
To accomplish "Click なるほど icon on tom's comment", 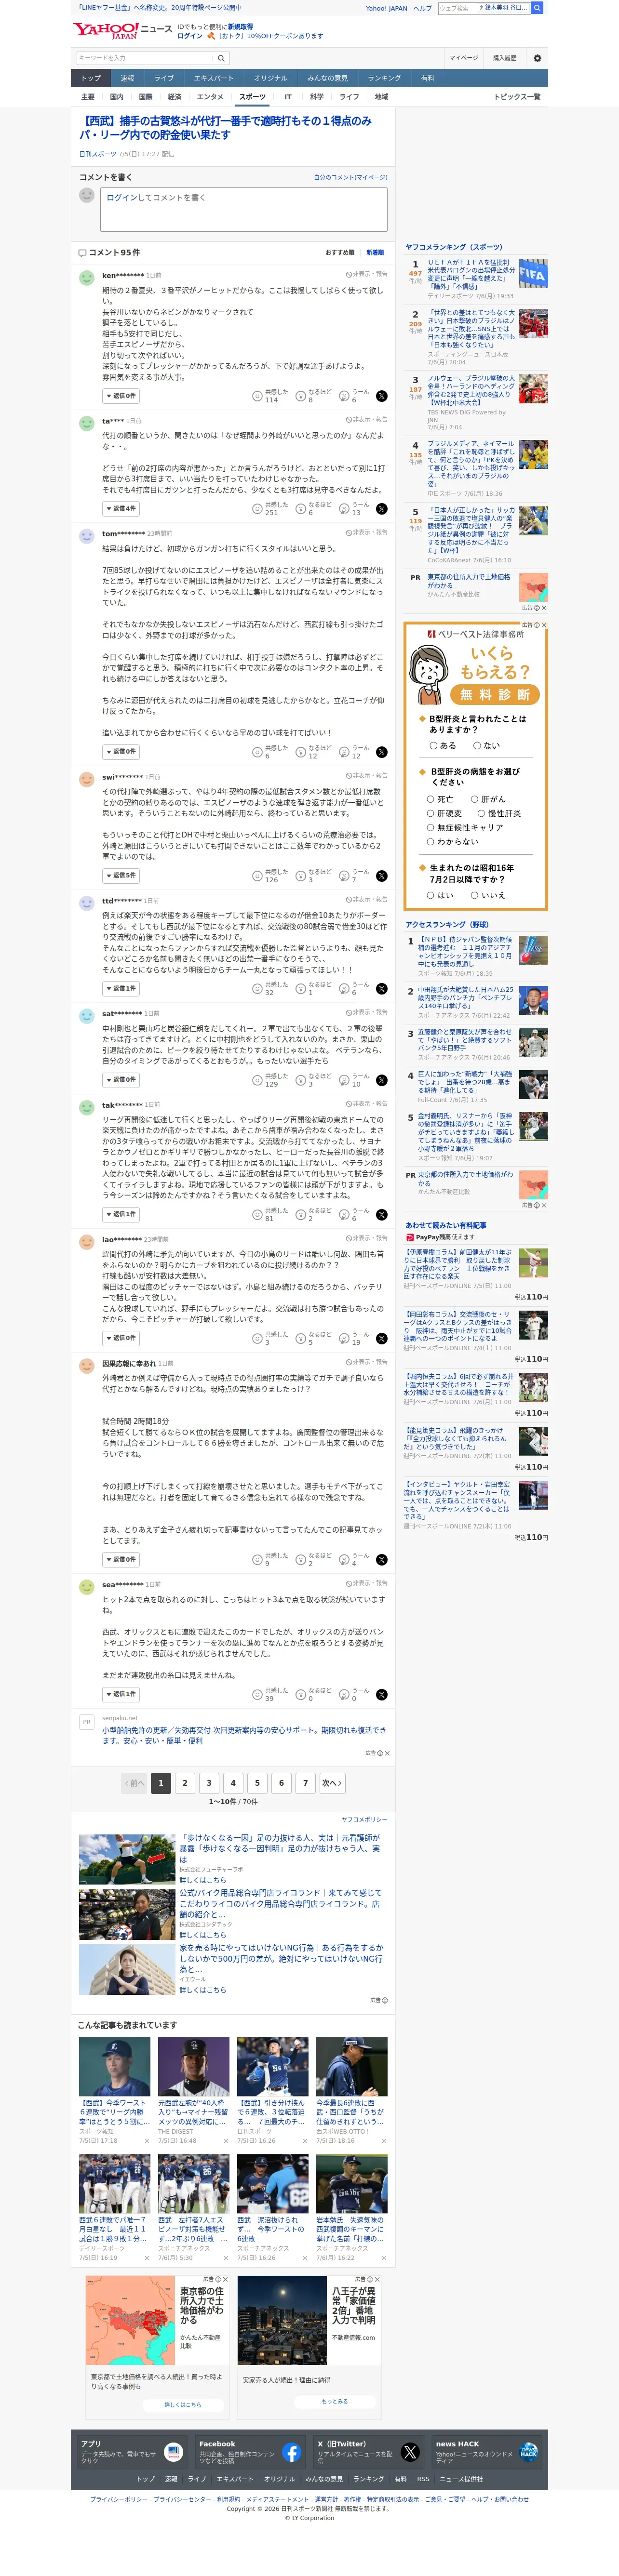I will click(x=300, y=752).
